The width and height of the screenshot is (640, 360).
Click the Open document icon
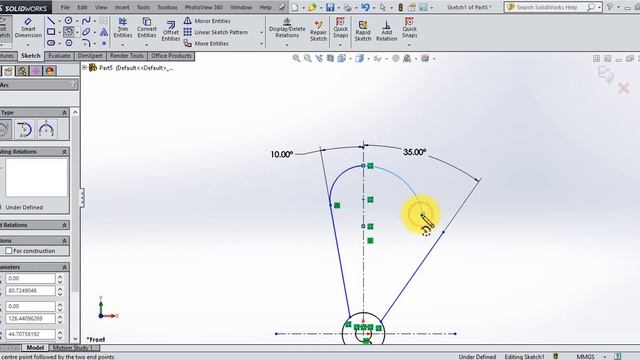[312, 7]
